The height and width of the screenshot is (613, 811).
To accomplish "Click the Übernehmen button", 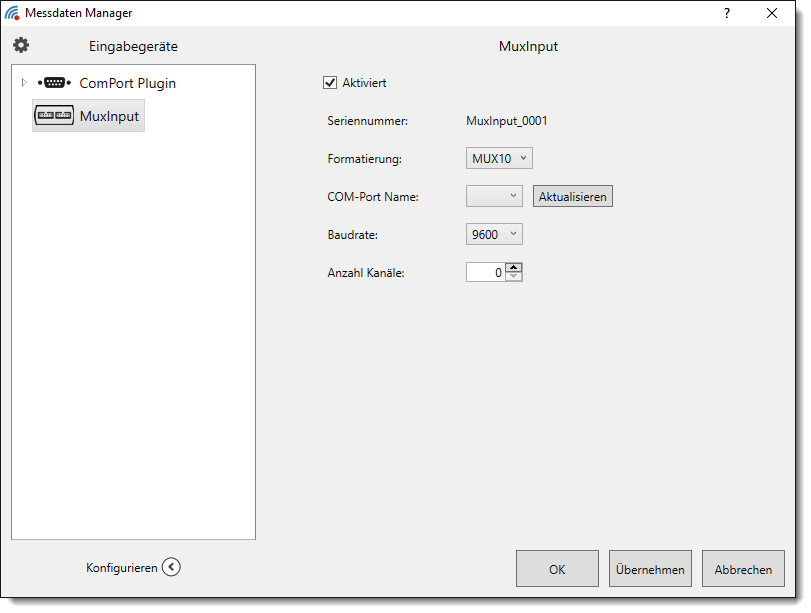I will pyautogui.click(x=650, y=569).
